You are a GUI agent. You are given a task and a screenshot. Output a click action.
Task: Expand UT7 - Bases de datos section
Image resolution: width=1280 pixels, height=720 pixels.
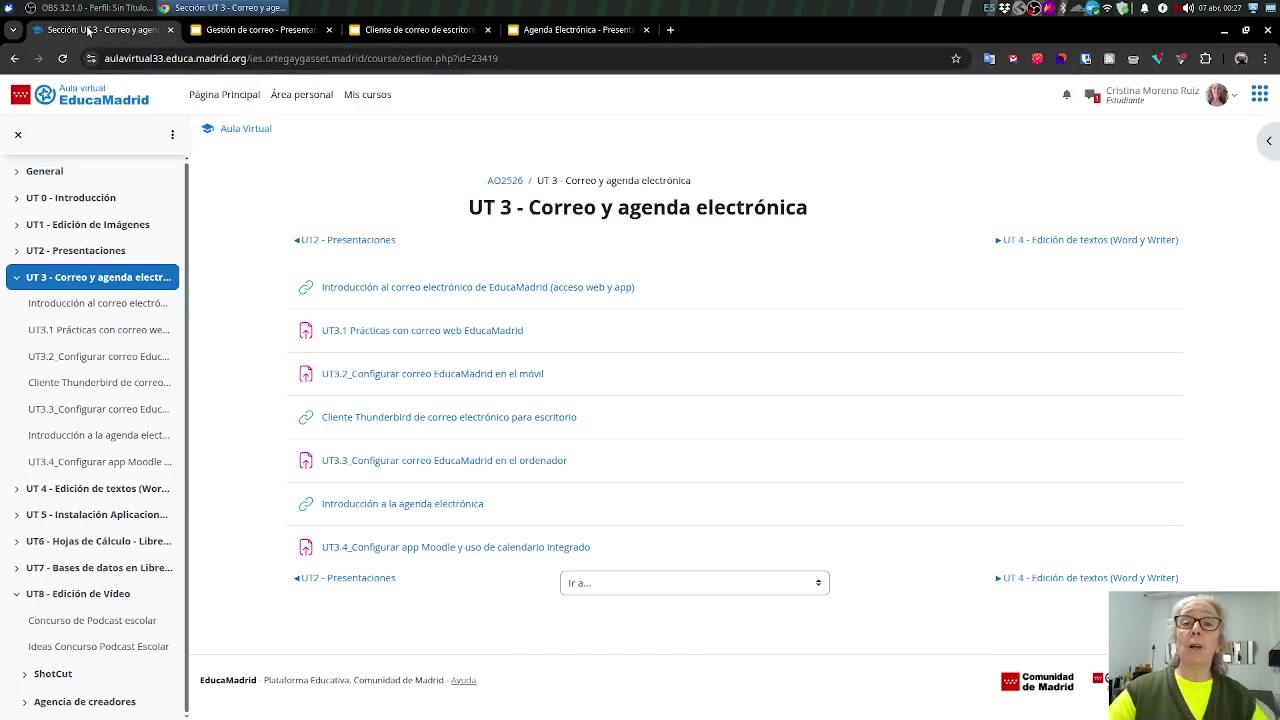coord(16,568)
